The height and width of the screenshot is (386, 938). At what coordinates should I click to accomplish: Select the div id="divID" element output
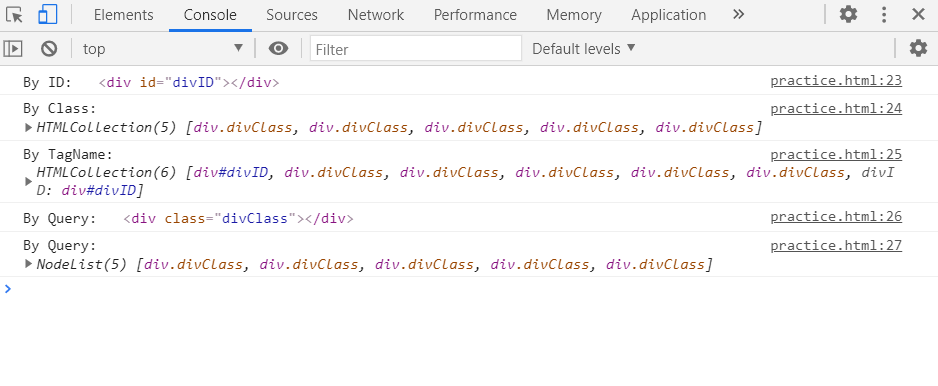pos(189,83)
